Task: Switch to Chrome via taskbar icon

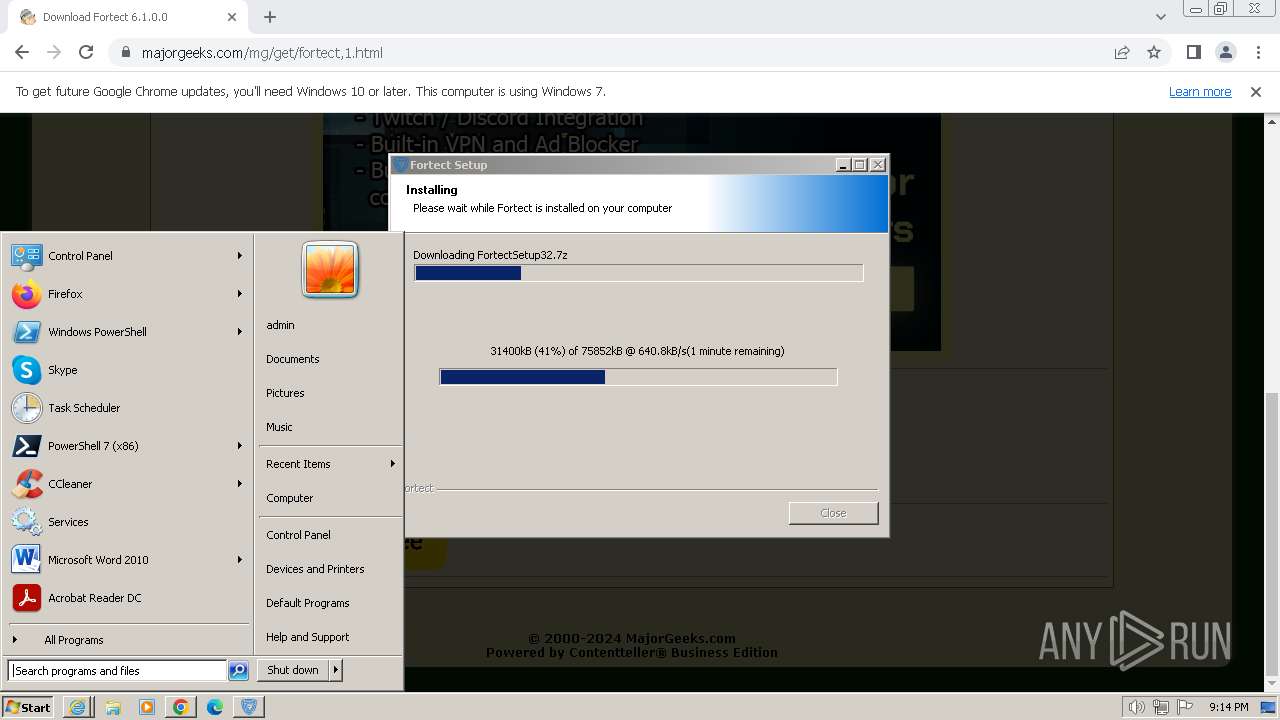Action: pos(181,707)
